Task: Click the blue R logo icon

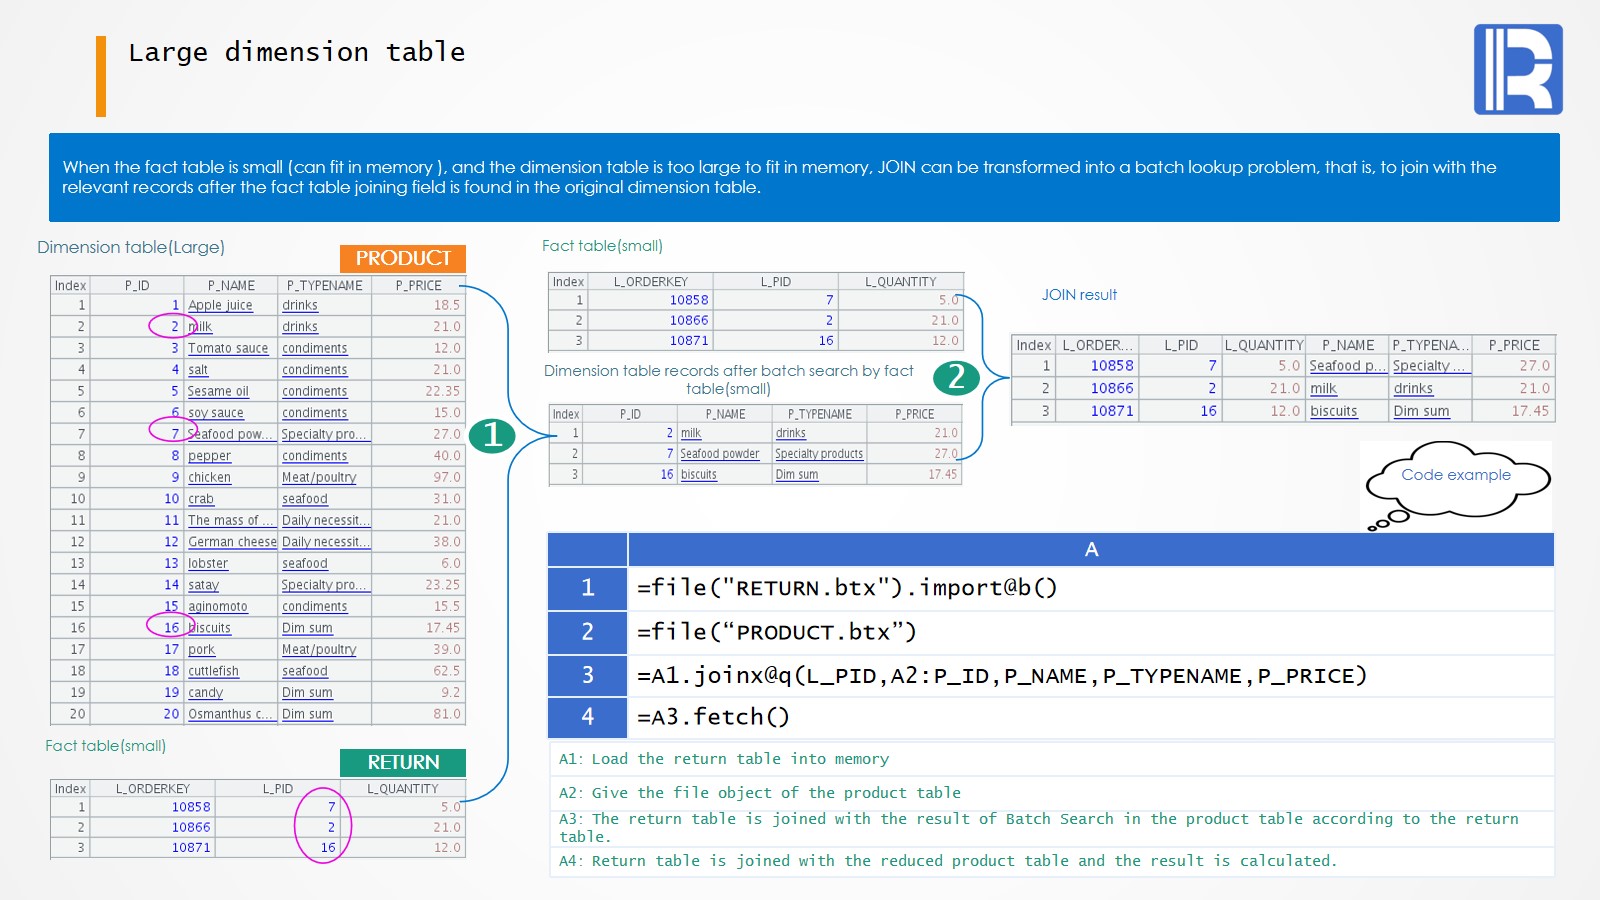Action: [x=1517, y=69]
